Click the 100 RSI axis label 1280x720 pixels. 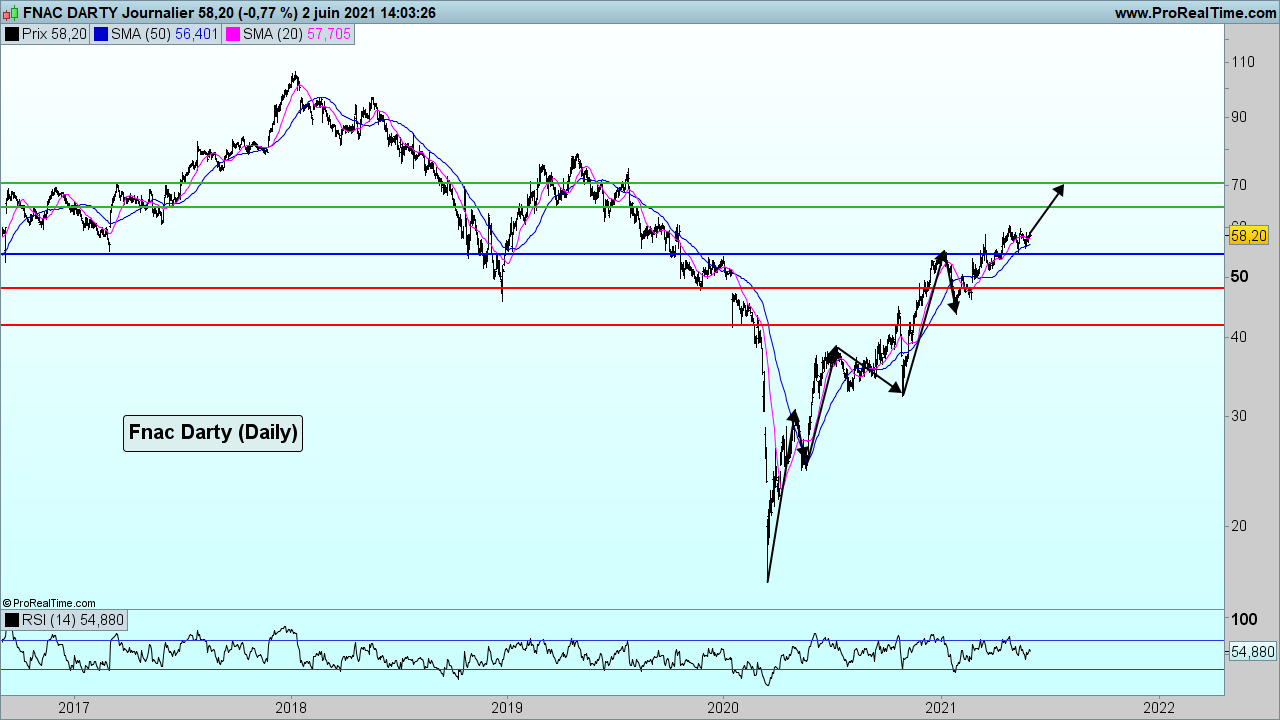(x=1245, y=620)
